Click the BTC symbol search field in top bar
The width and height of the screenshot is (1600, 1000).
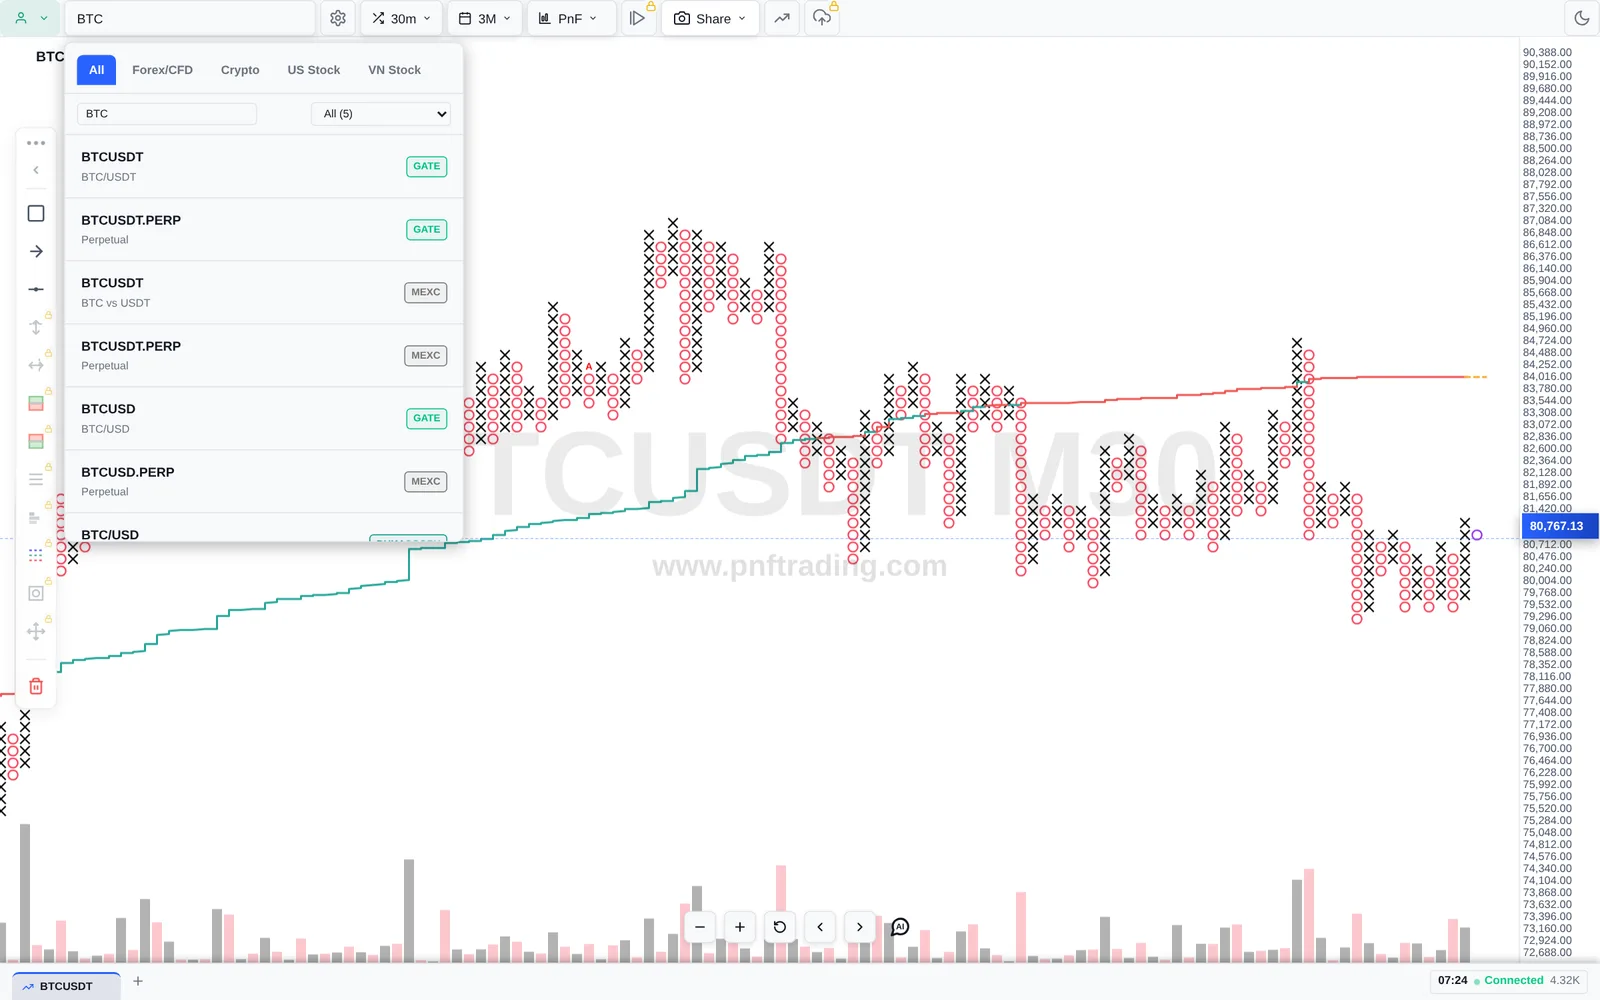tap(190, 18)
